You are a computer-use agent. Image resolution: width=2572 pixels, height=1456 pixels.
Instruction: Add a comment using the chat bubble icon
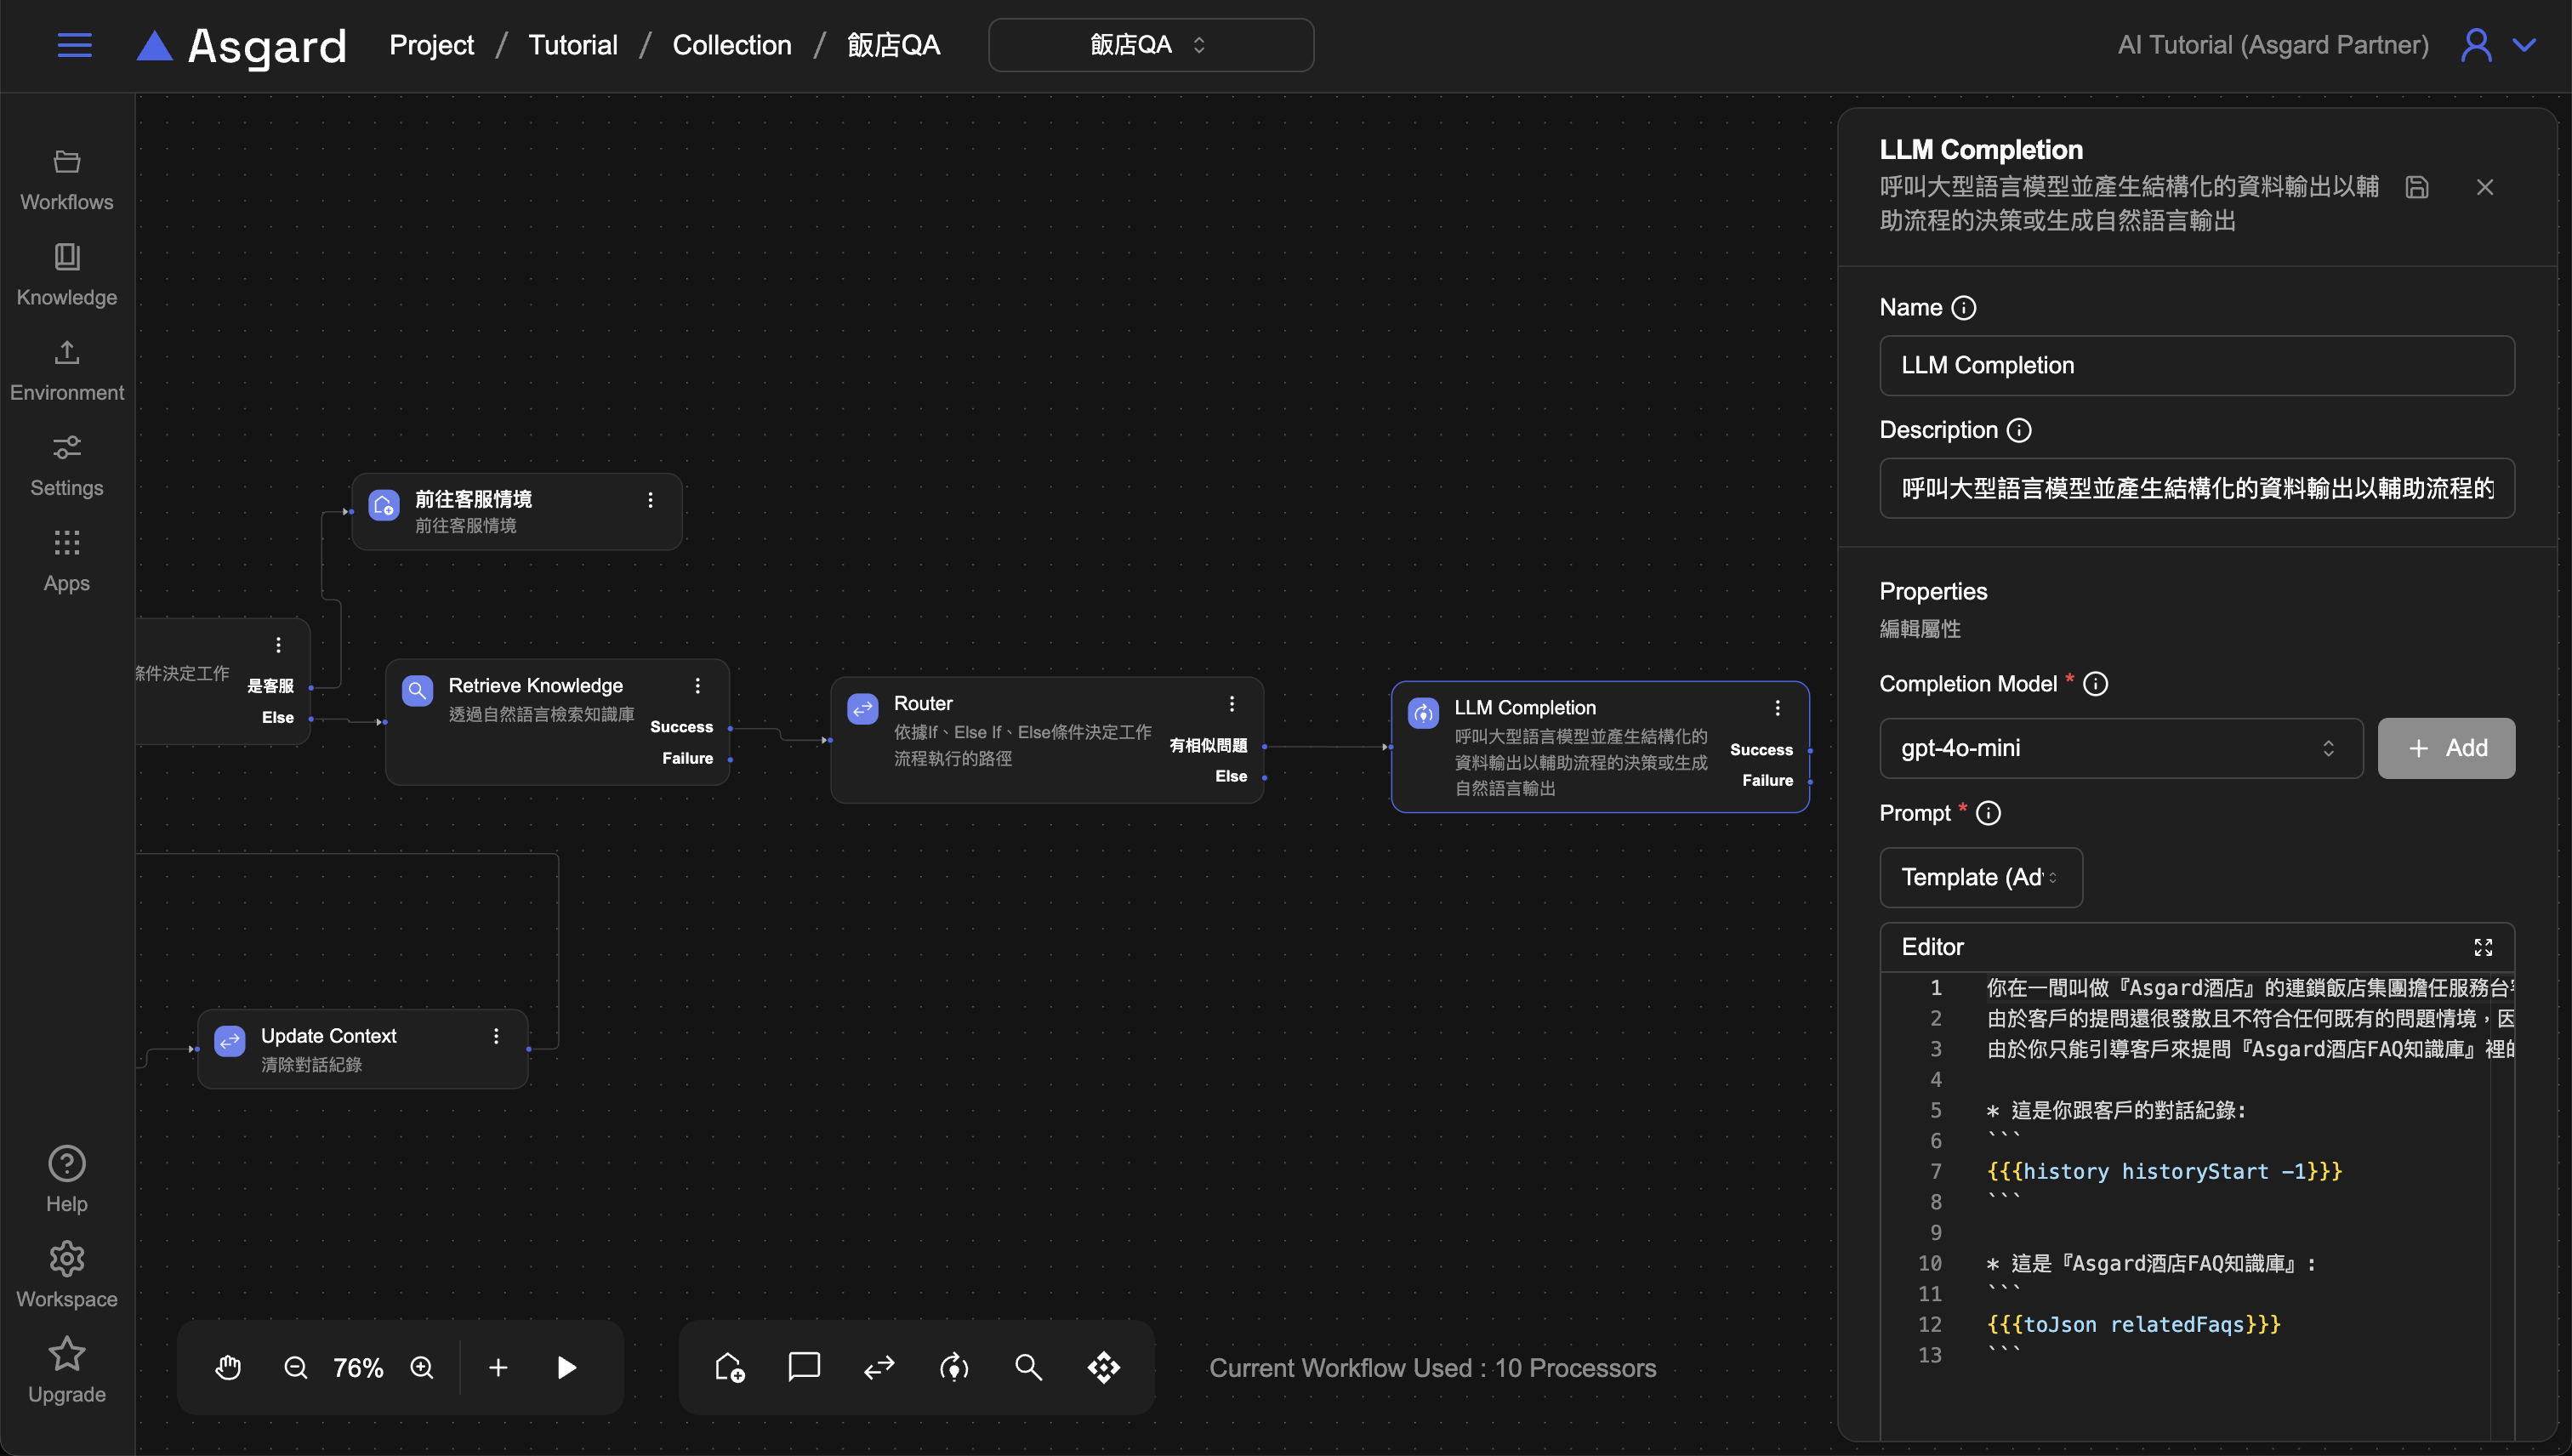[804, 1367]
